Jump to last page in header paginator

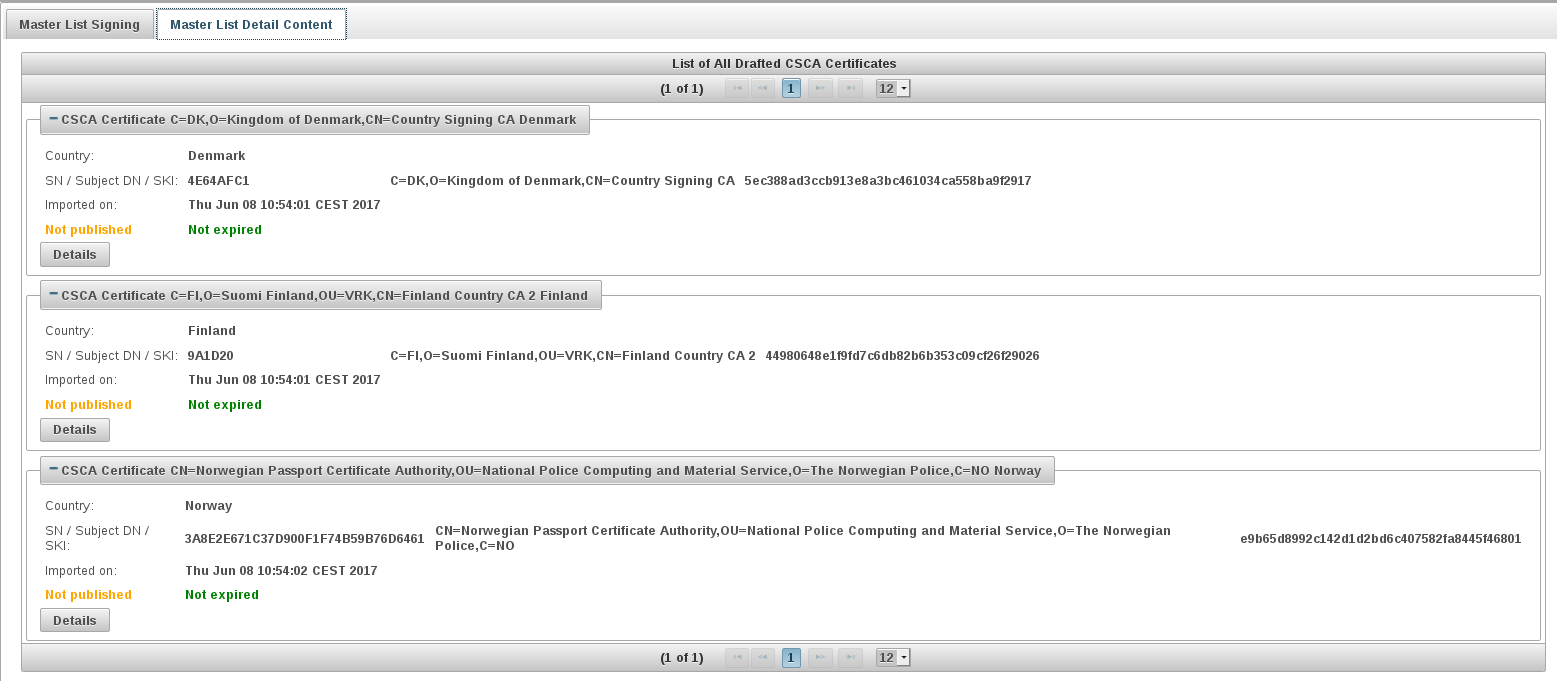click(x=850, y=88)
